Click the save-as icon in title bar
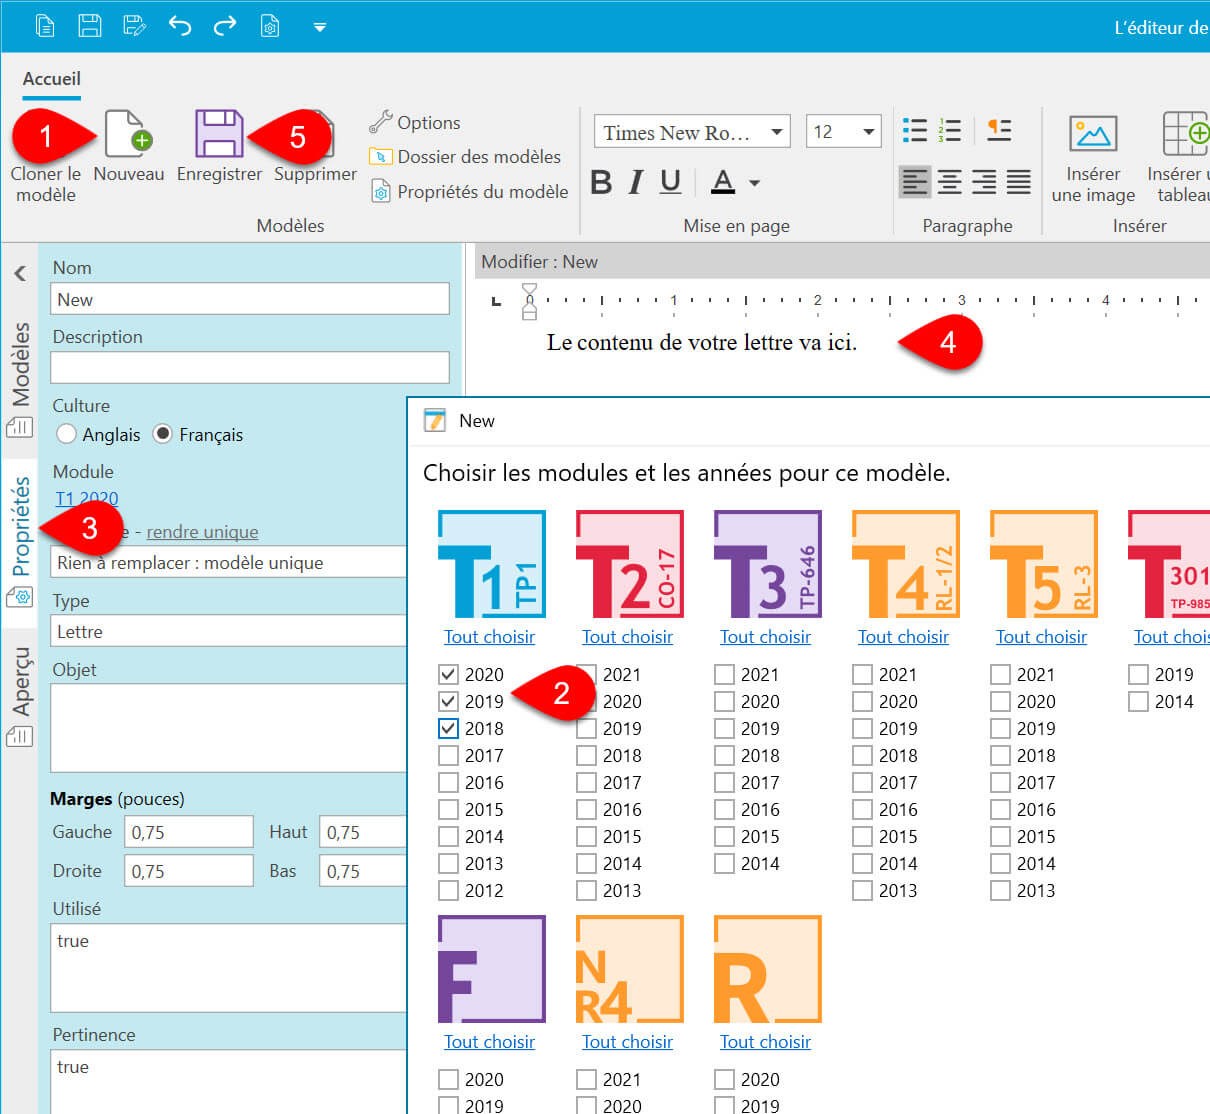 [x=135, y=26]
